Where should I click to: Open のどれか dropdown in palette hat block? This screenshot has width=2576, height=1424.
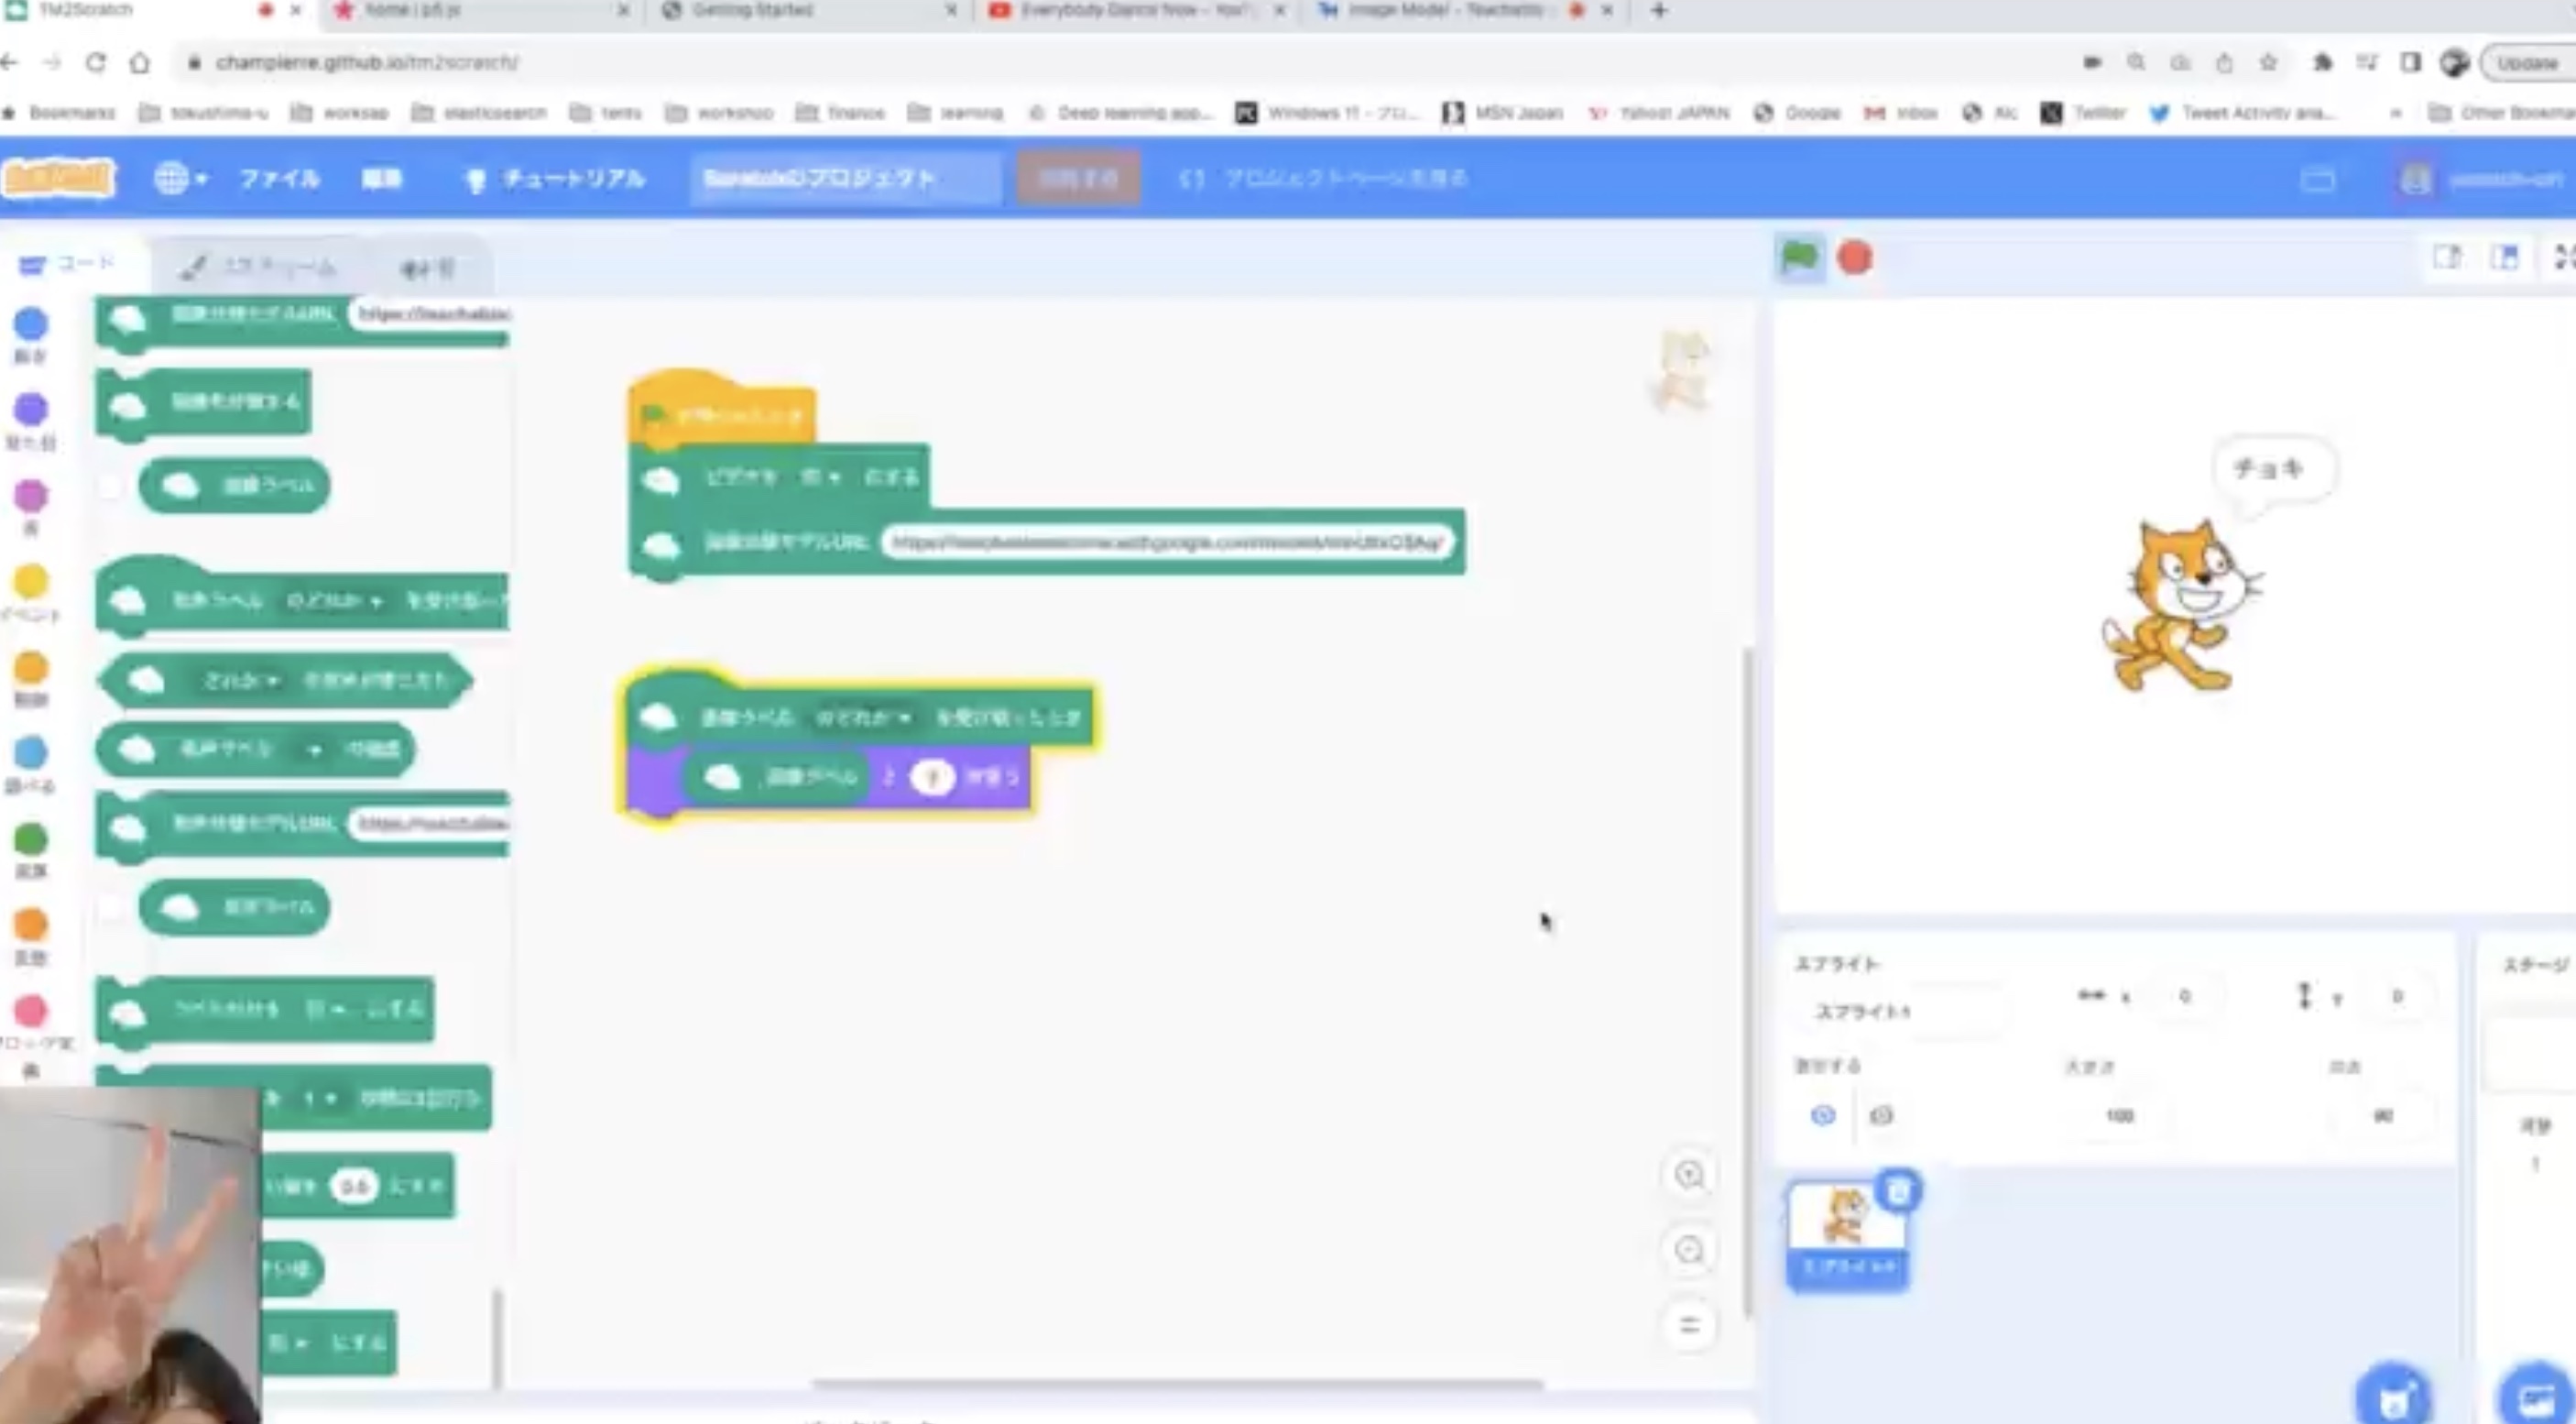coord(333,601)
